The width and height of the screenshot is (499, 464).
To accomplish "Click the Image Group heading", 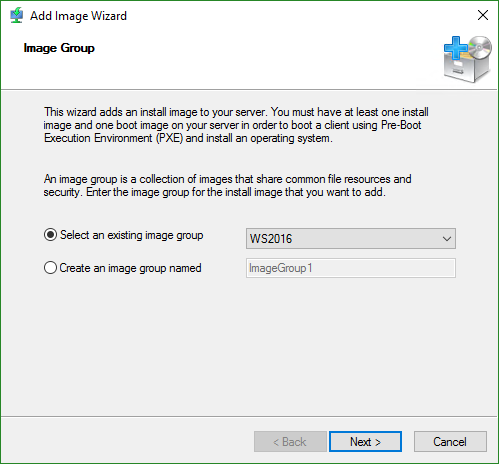I will click(59, 48).
